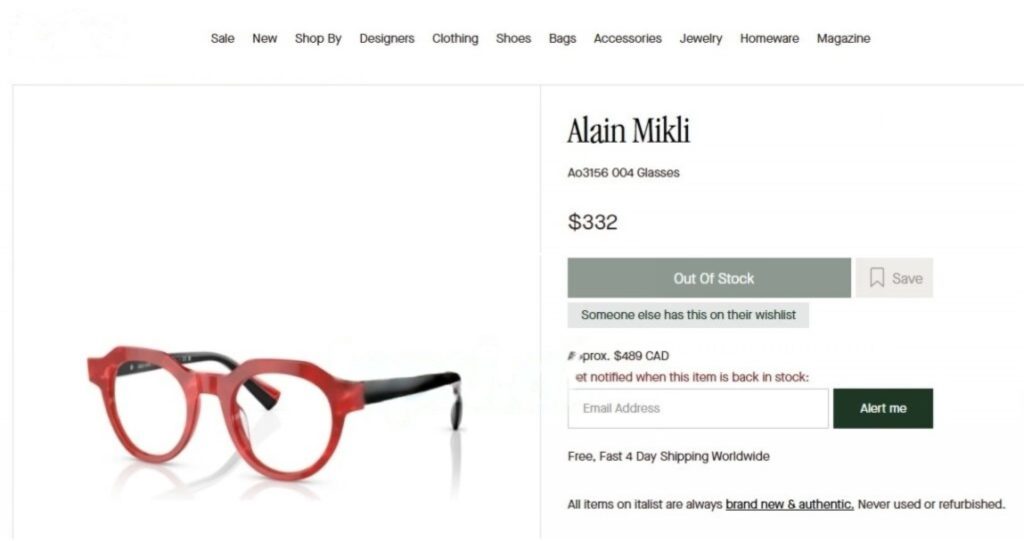Save the glasses to wishlist
Screen dimensions: 1024x541
coord(895,278)
